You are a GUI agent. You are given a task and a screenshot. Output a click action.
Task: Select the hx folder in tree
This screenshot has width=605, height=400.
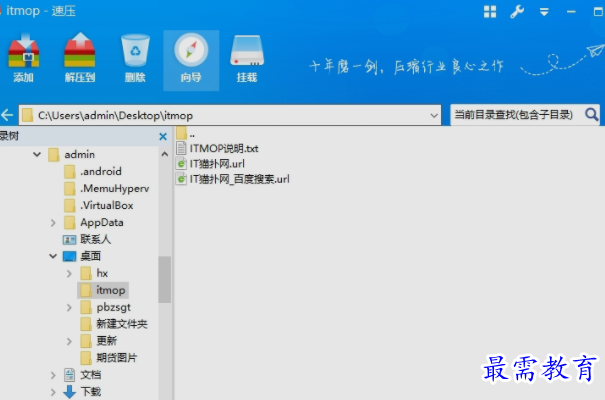(x=94, y=273)
